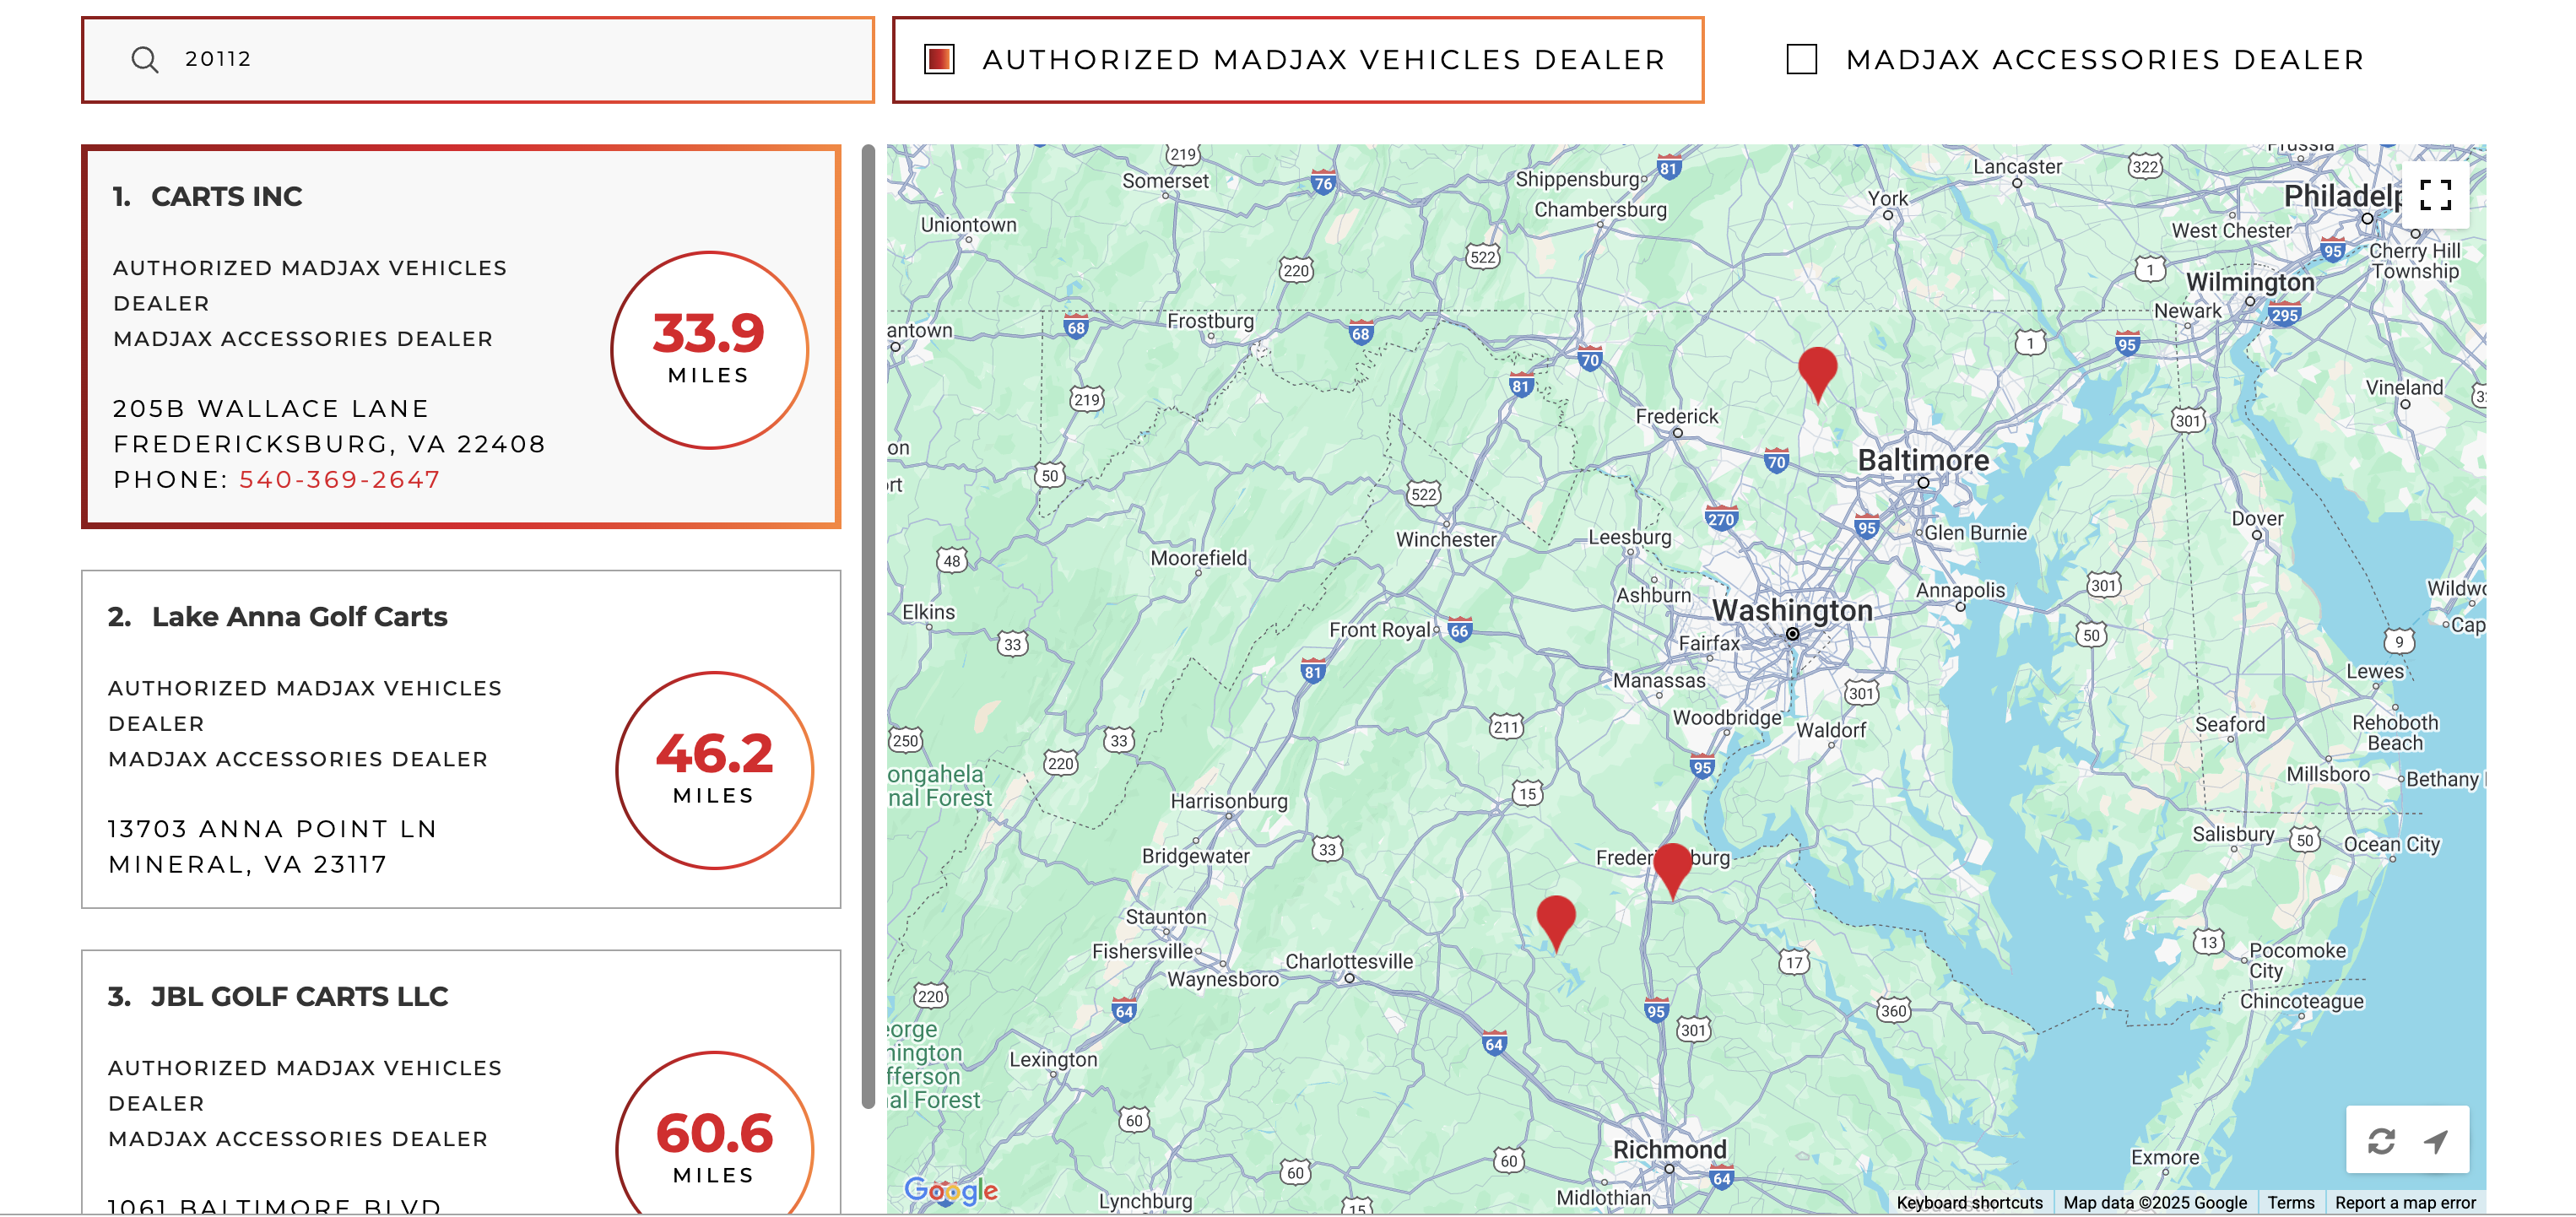Click the map refresh icon

(x=2381, y=1141)
